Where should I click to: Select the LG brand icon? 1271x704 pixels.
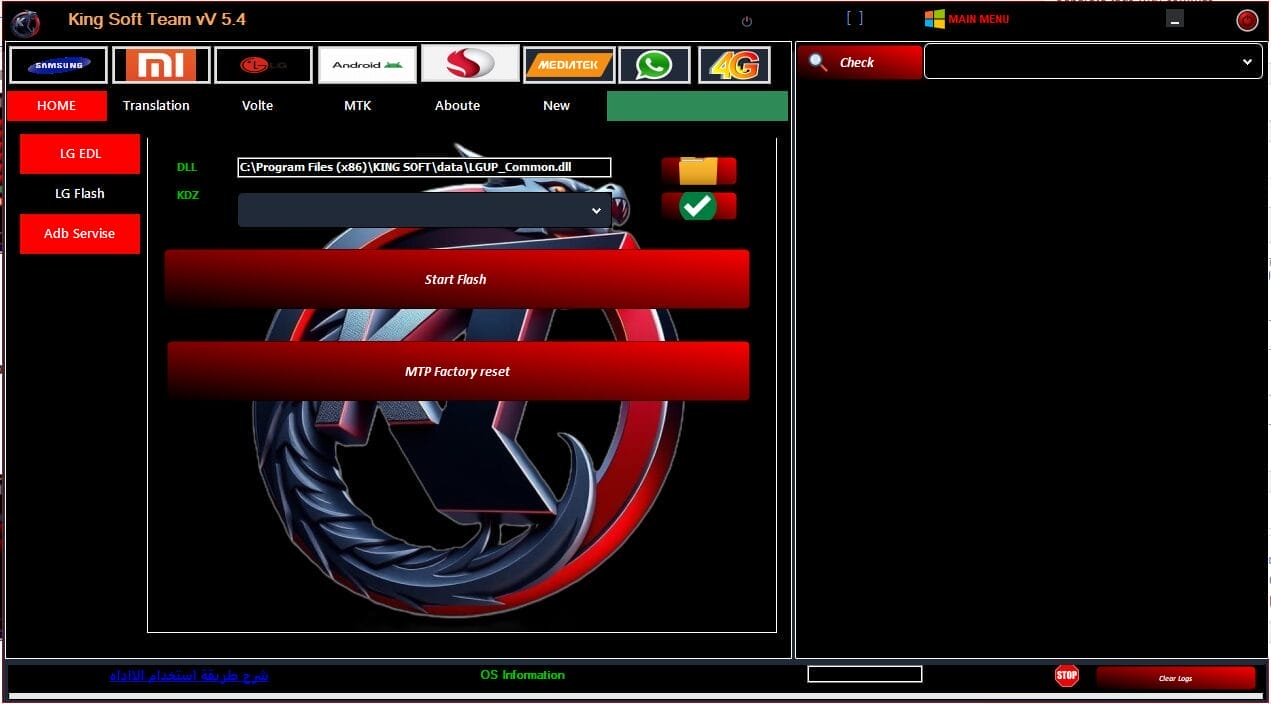click(263, 65)
